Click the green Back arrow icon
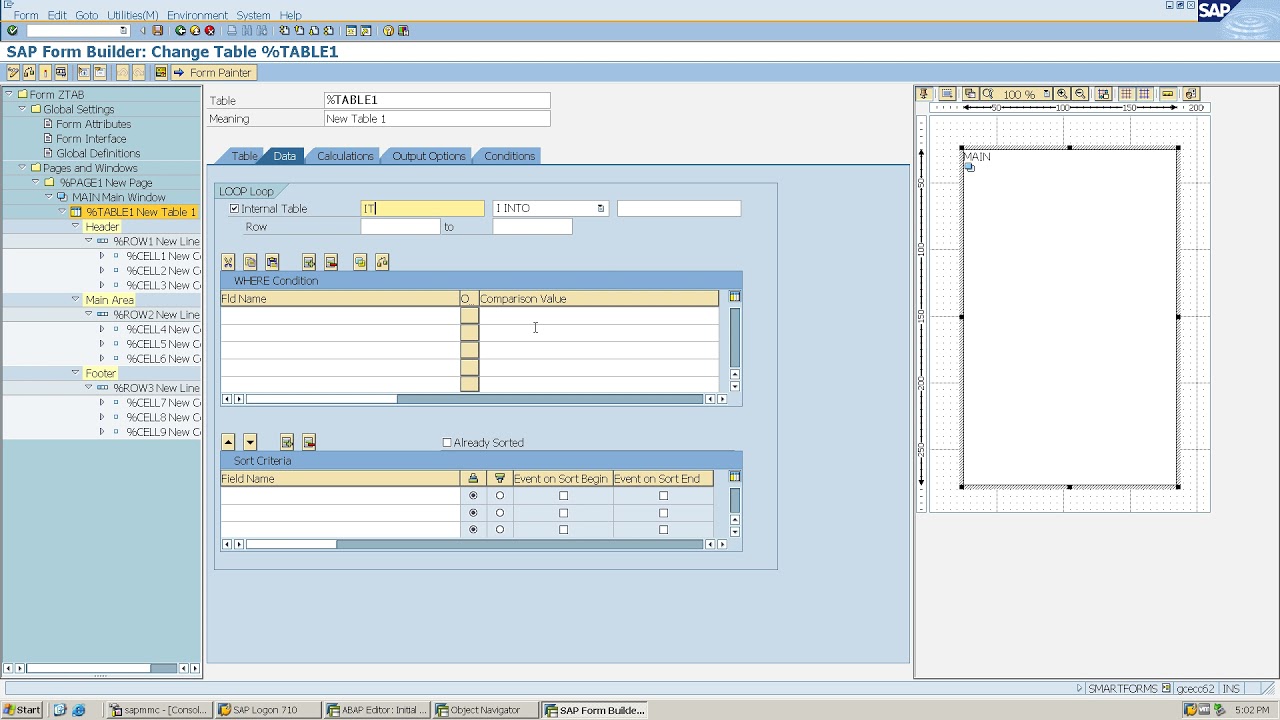This screenshot has width=1280, height=720. [181, 31]
